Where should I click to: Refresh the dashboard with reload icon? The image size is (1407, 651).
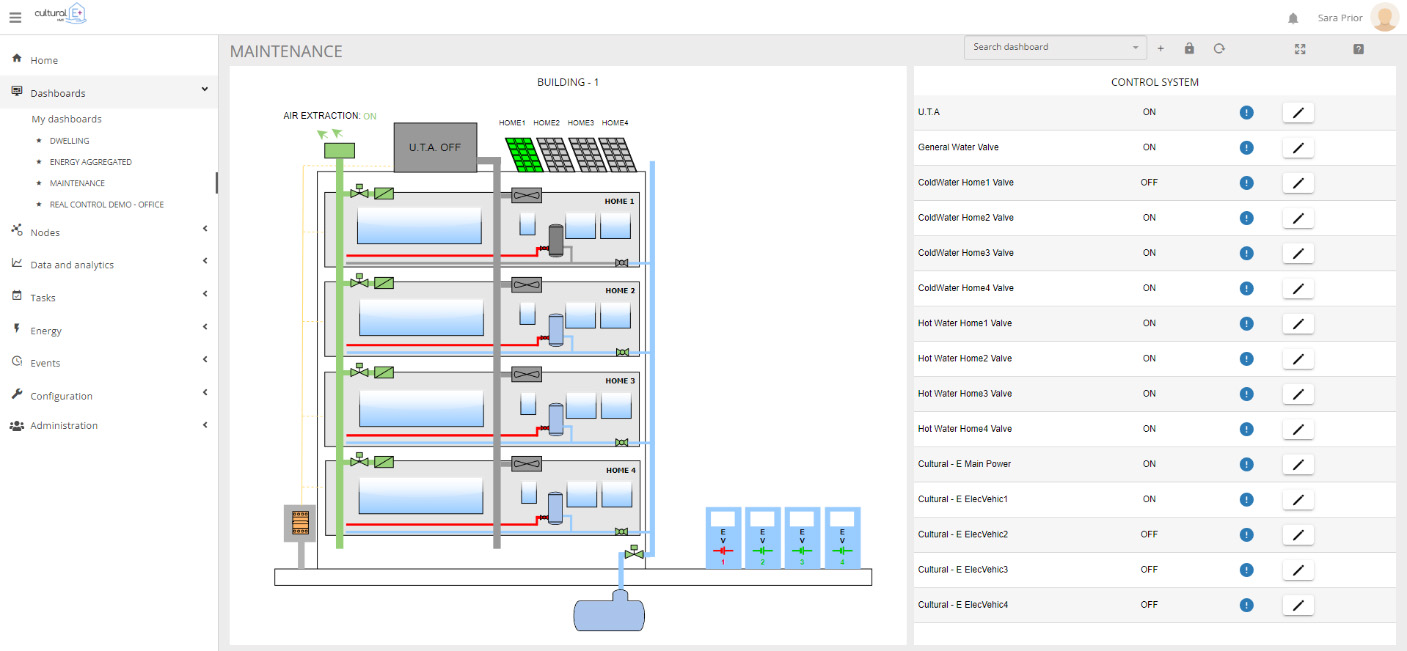point(1219,48)
